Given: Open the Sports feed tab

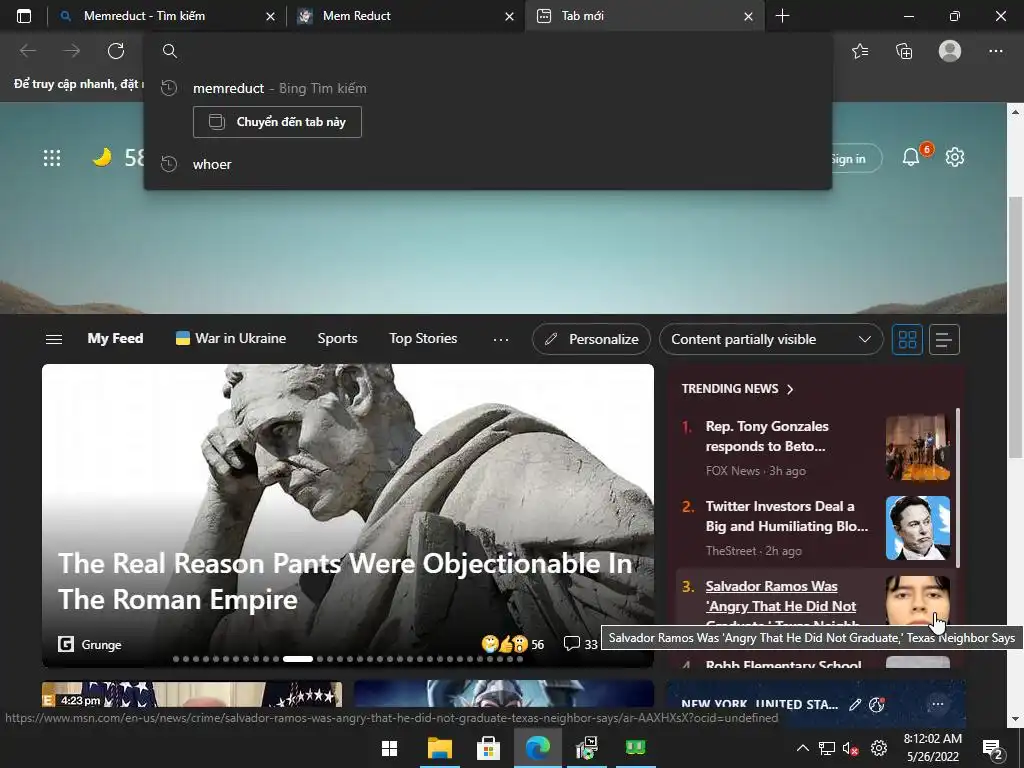Looking at the screenshot, I should click(337, 338).
